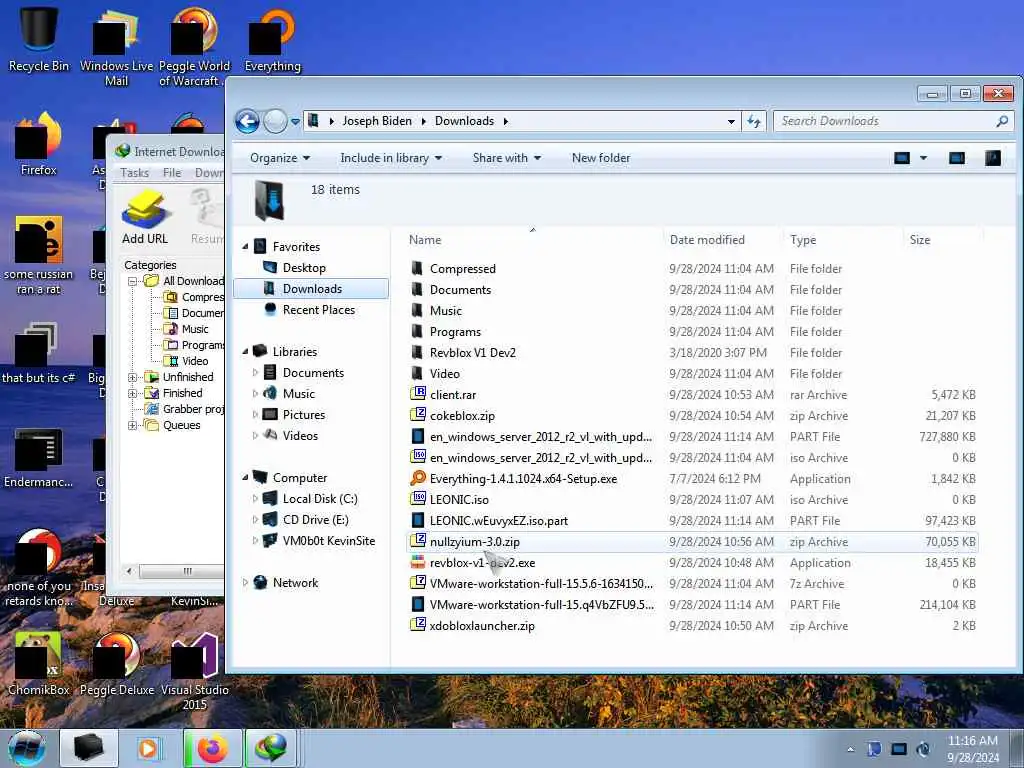Click the Back arrow in Explorer

(248, 121)
